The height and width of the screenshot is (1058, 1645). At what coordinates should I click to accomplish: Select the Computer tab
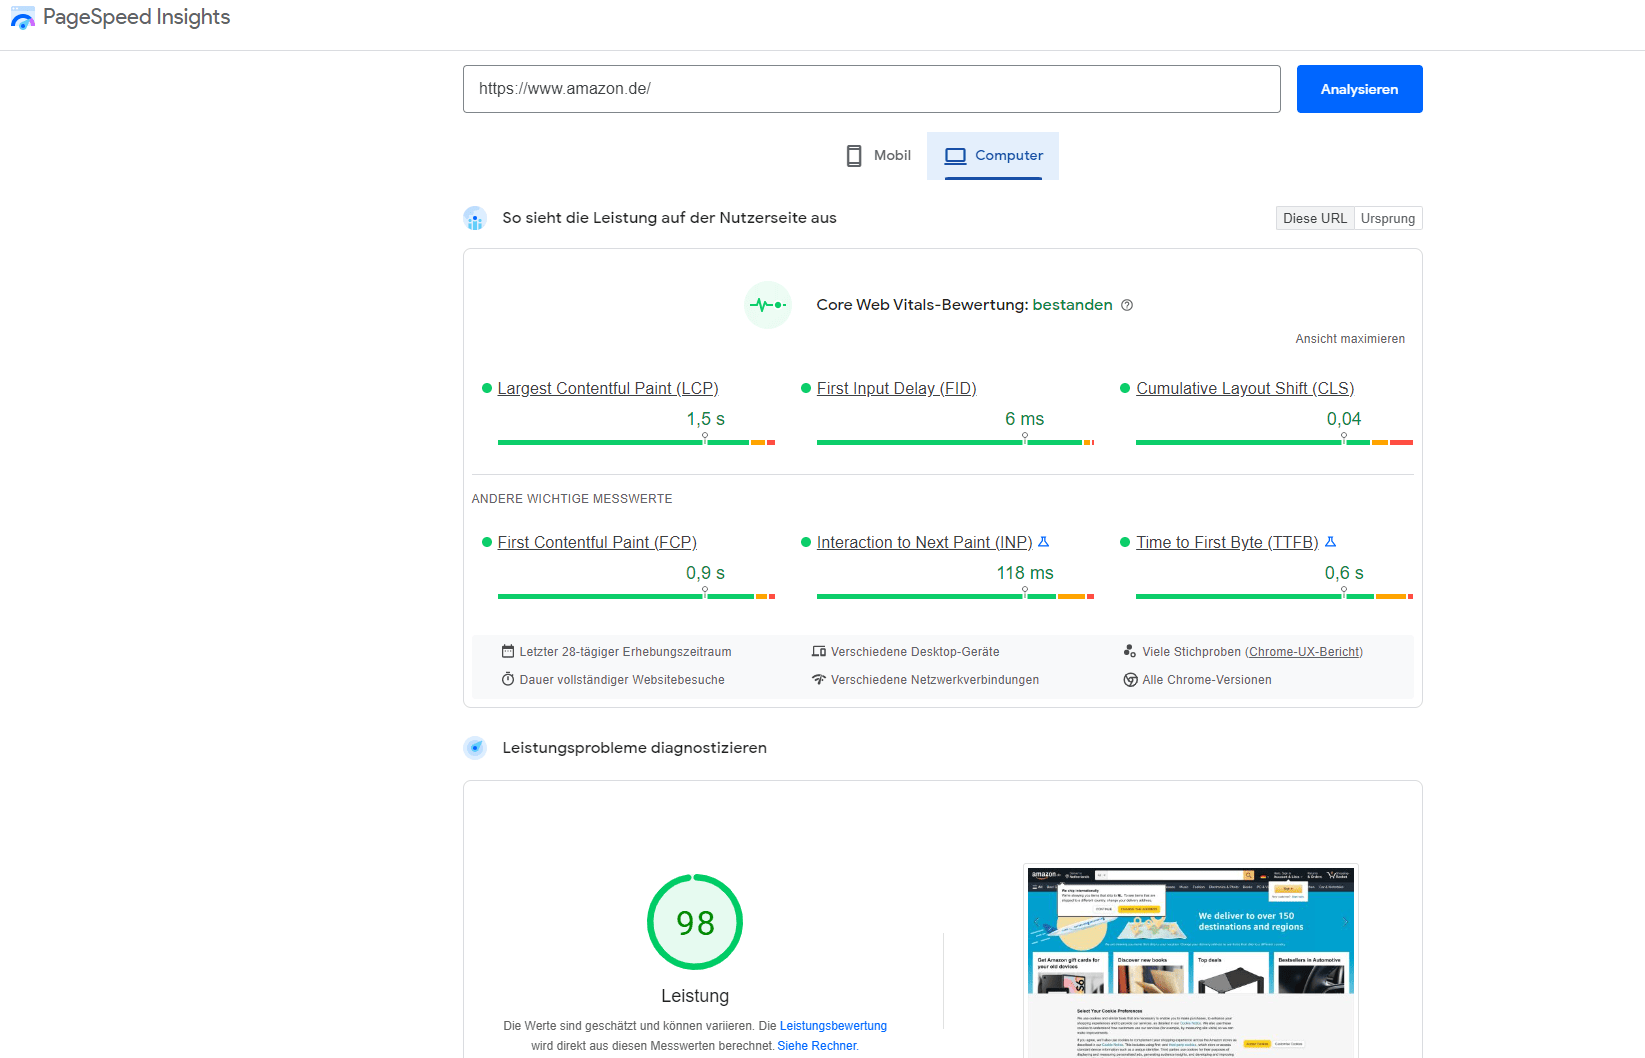(993, 156)
